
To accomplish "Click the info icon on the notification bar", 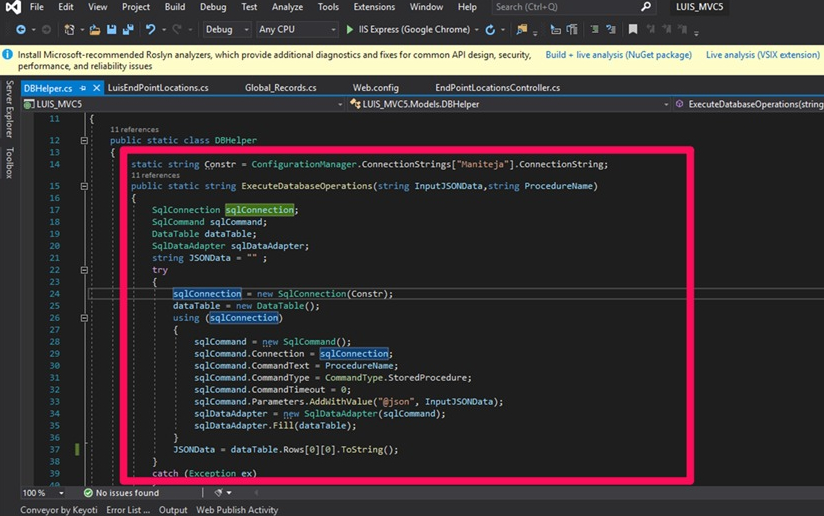I will click(x=7, y=55).
